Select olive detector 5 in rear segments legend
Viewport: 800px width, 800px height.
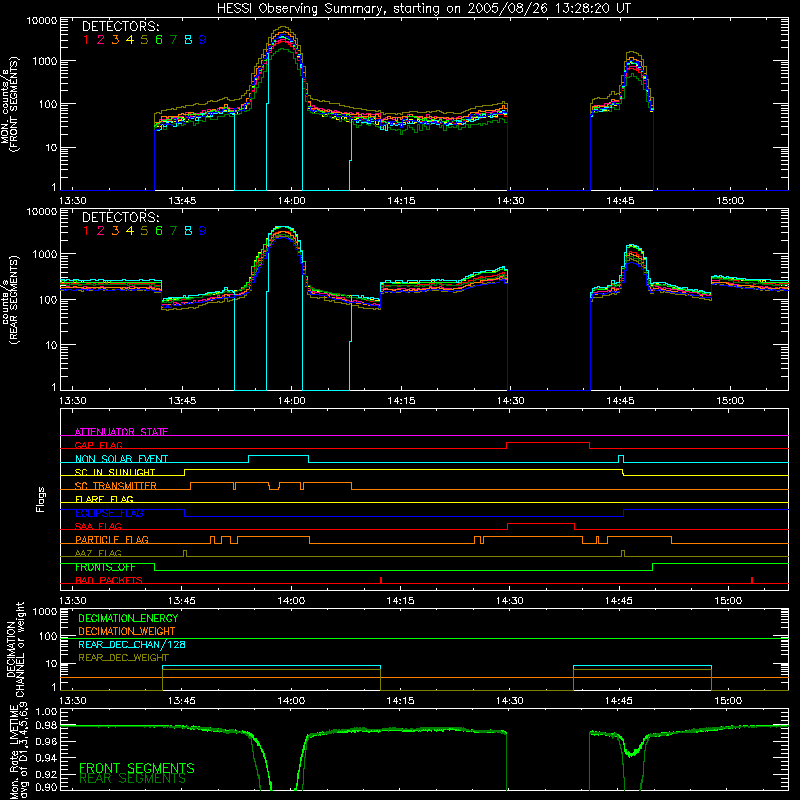(x=144, y=231)
